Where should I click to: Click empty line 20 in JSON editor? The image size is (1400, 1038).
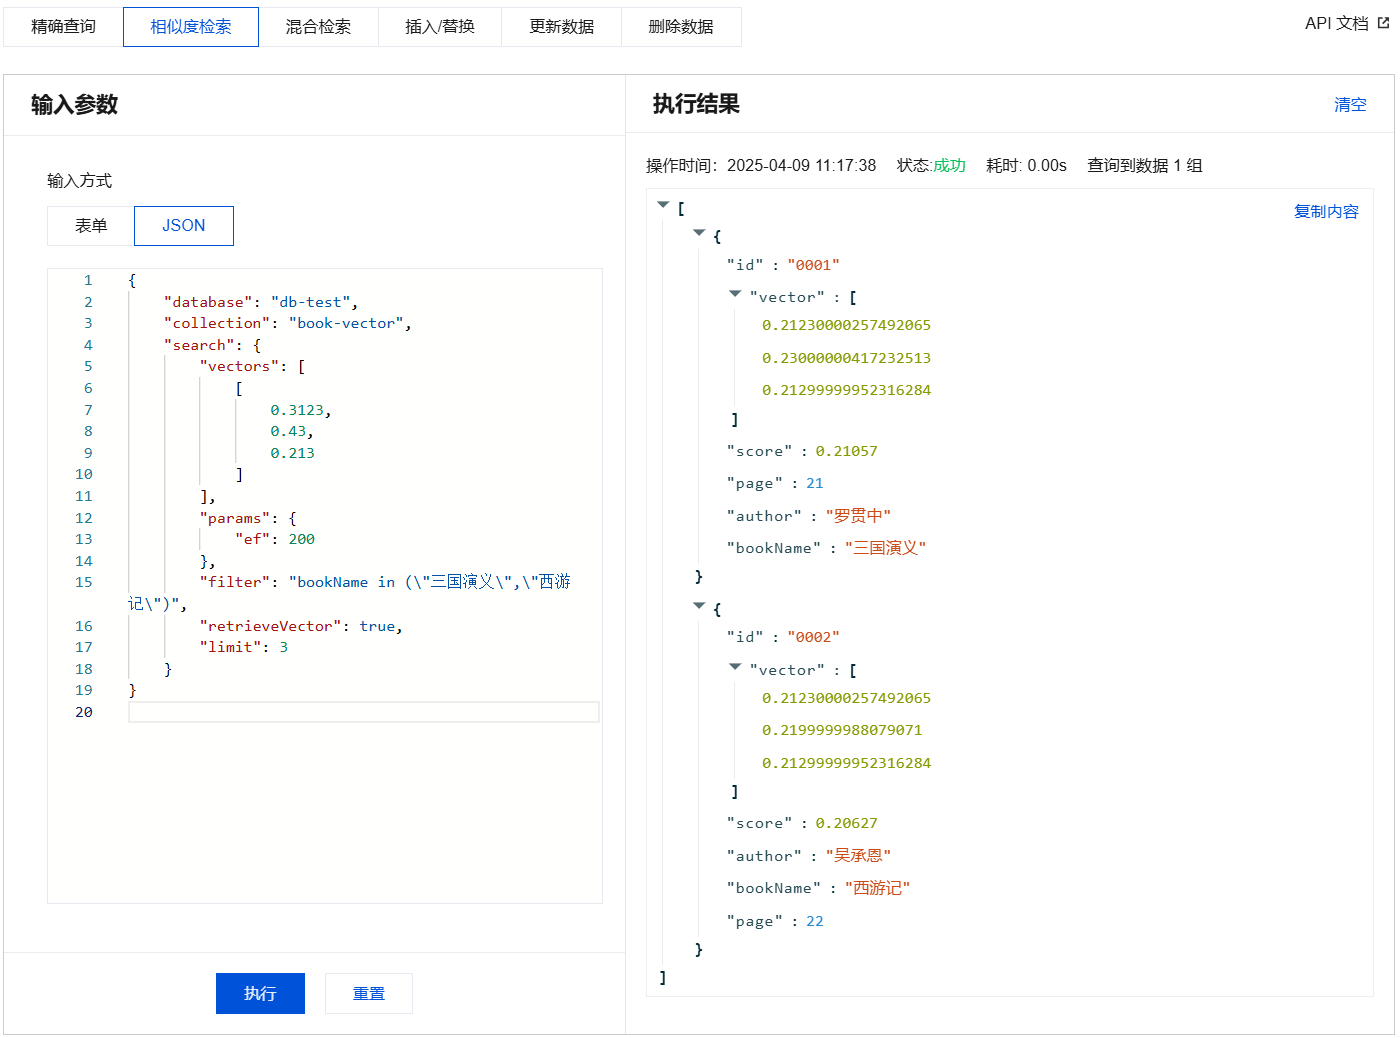click(x=363, y=712)
